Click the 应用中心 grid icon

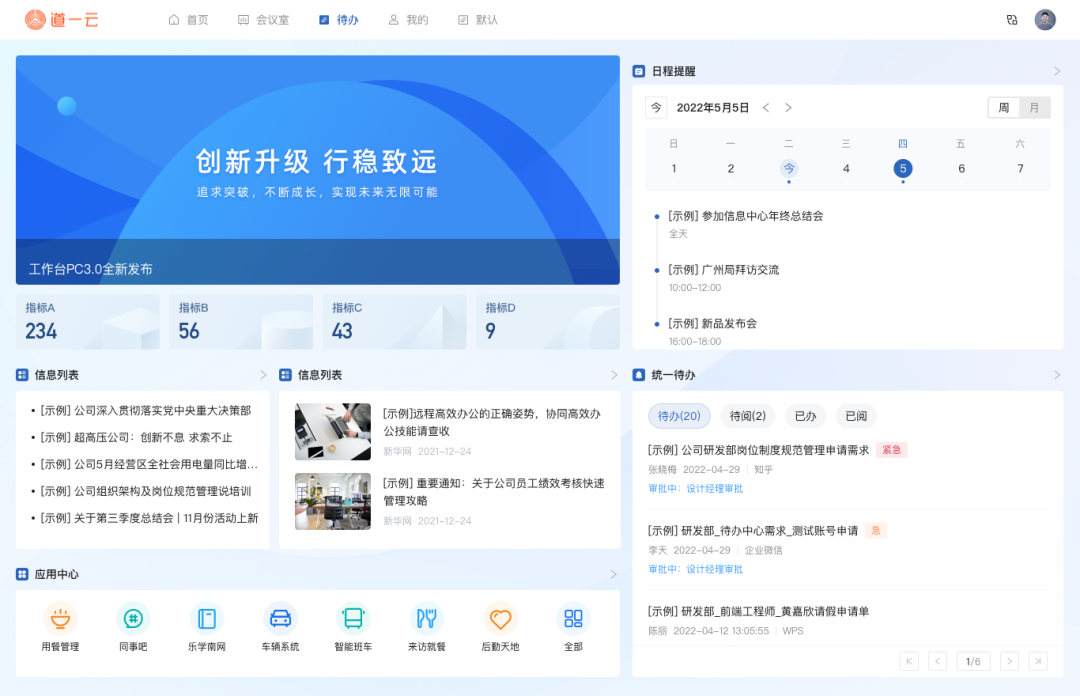point(22,574)
